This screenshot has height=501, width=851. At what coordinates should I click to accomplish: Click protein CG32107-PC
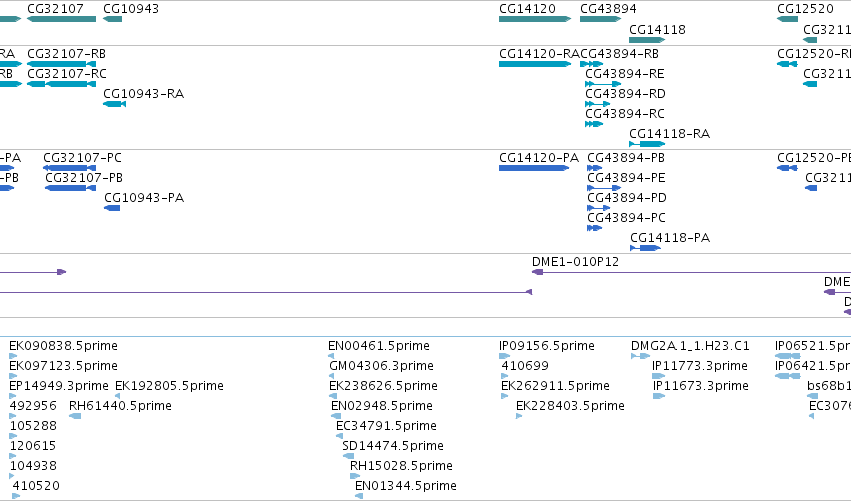(69, 168)
